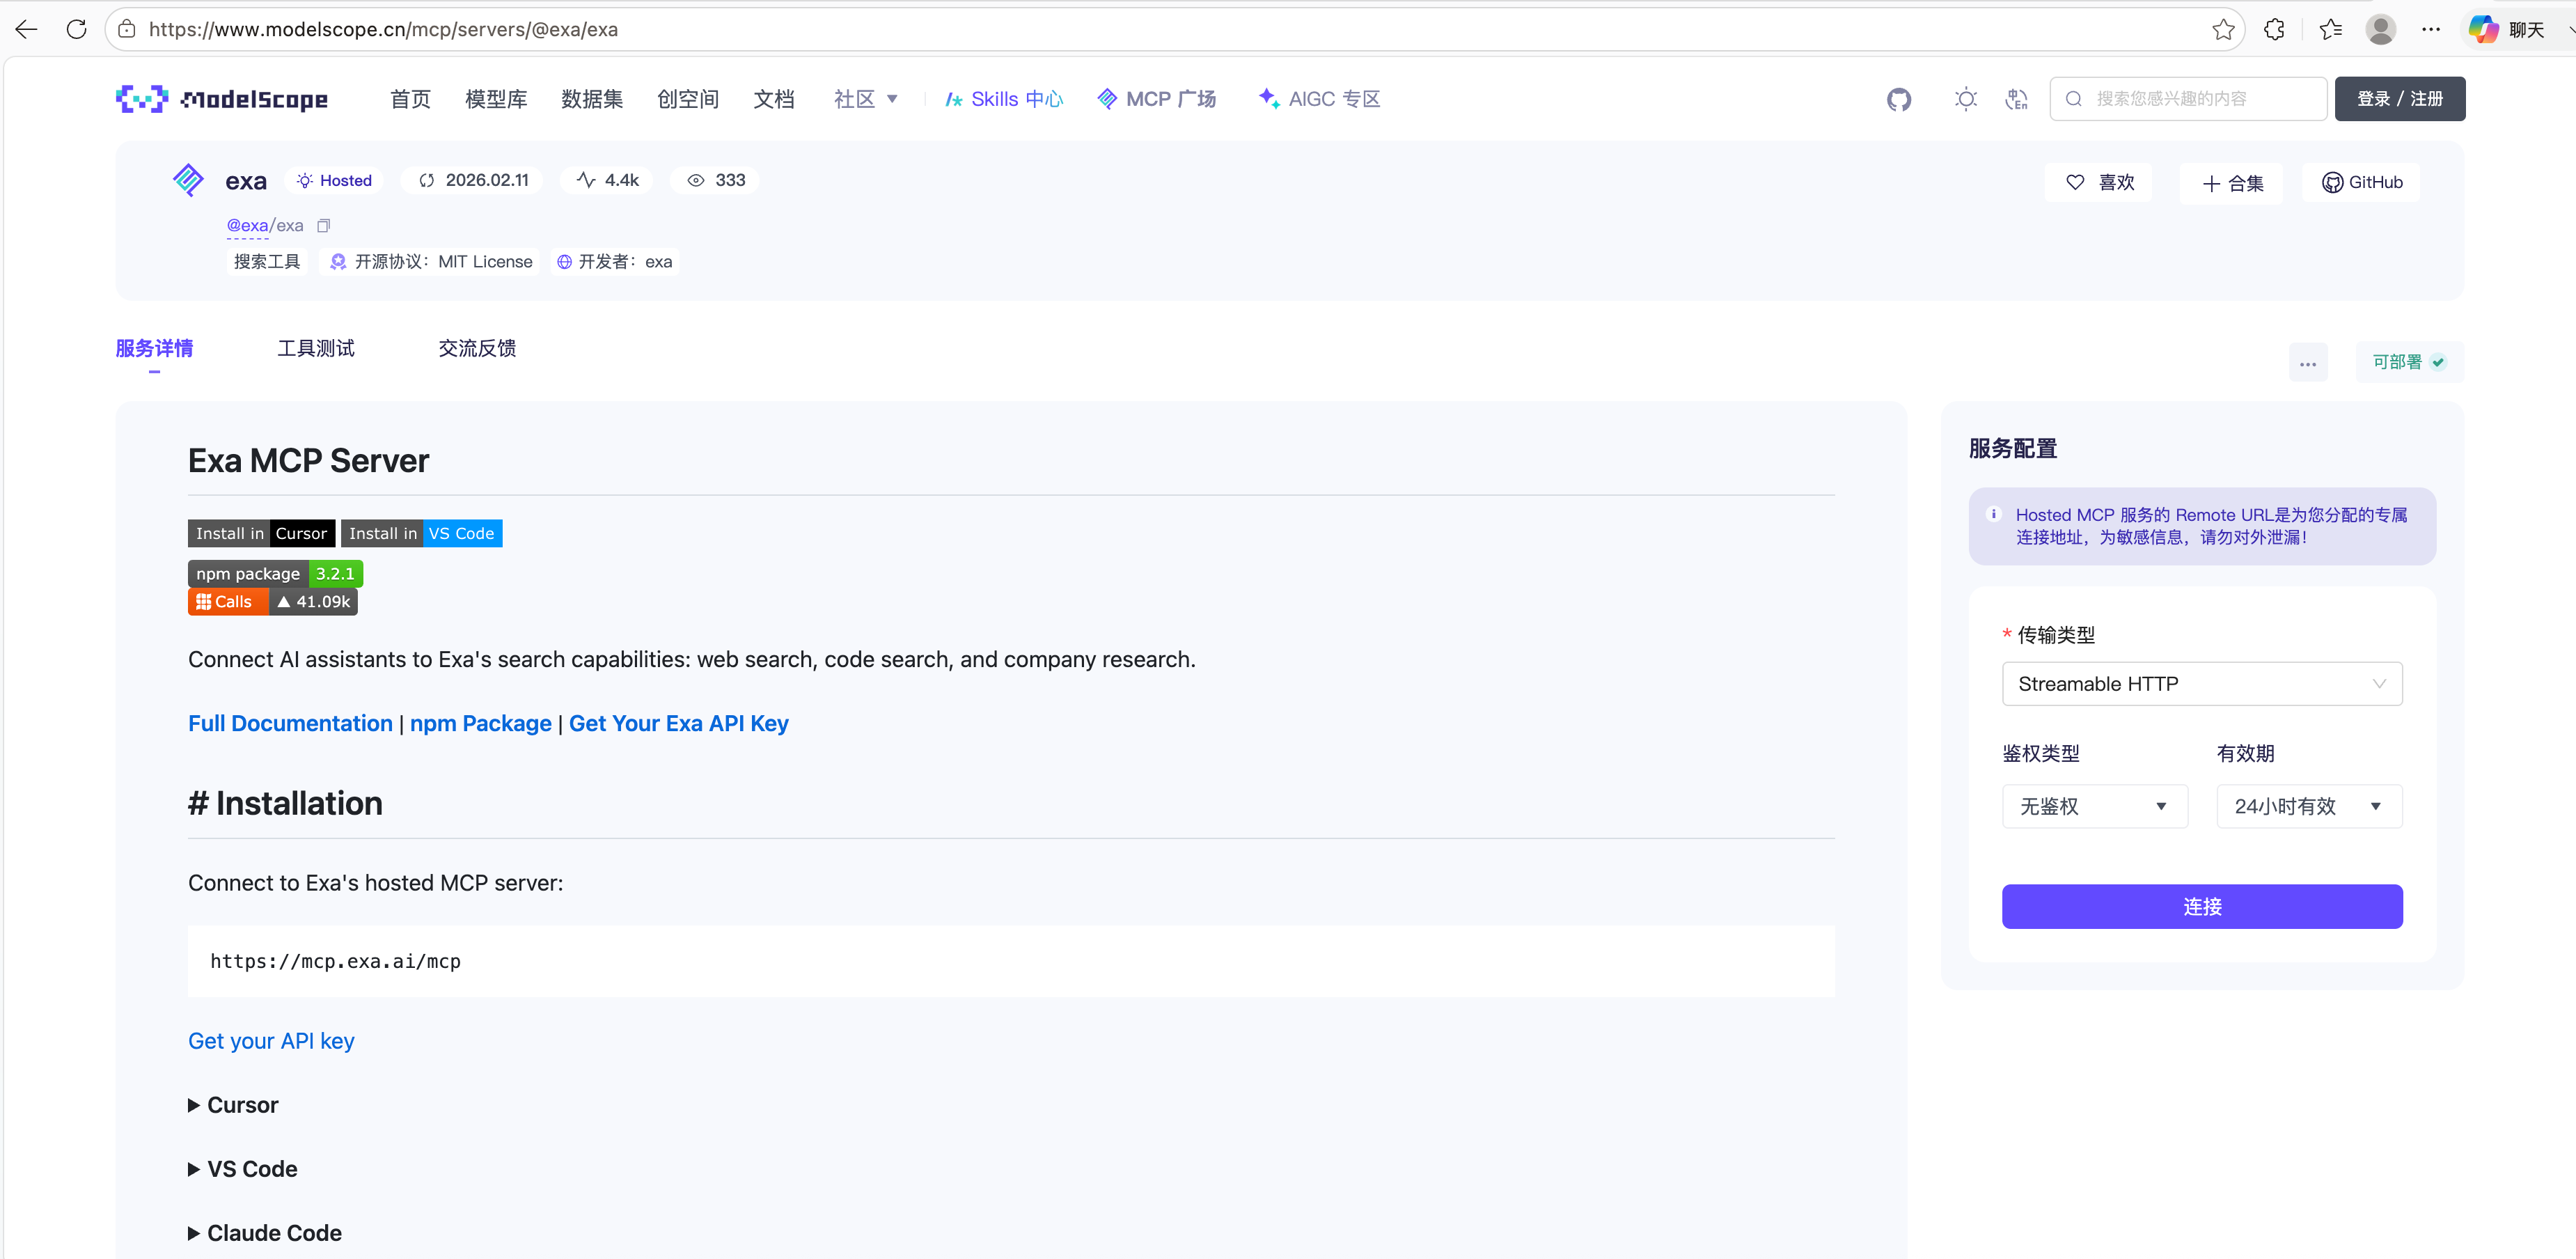Open the 首页 home menu item
This screenshot has height=1259, width=2576.
tap(410, 99)
